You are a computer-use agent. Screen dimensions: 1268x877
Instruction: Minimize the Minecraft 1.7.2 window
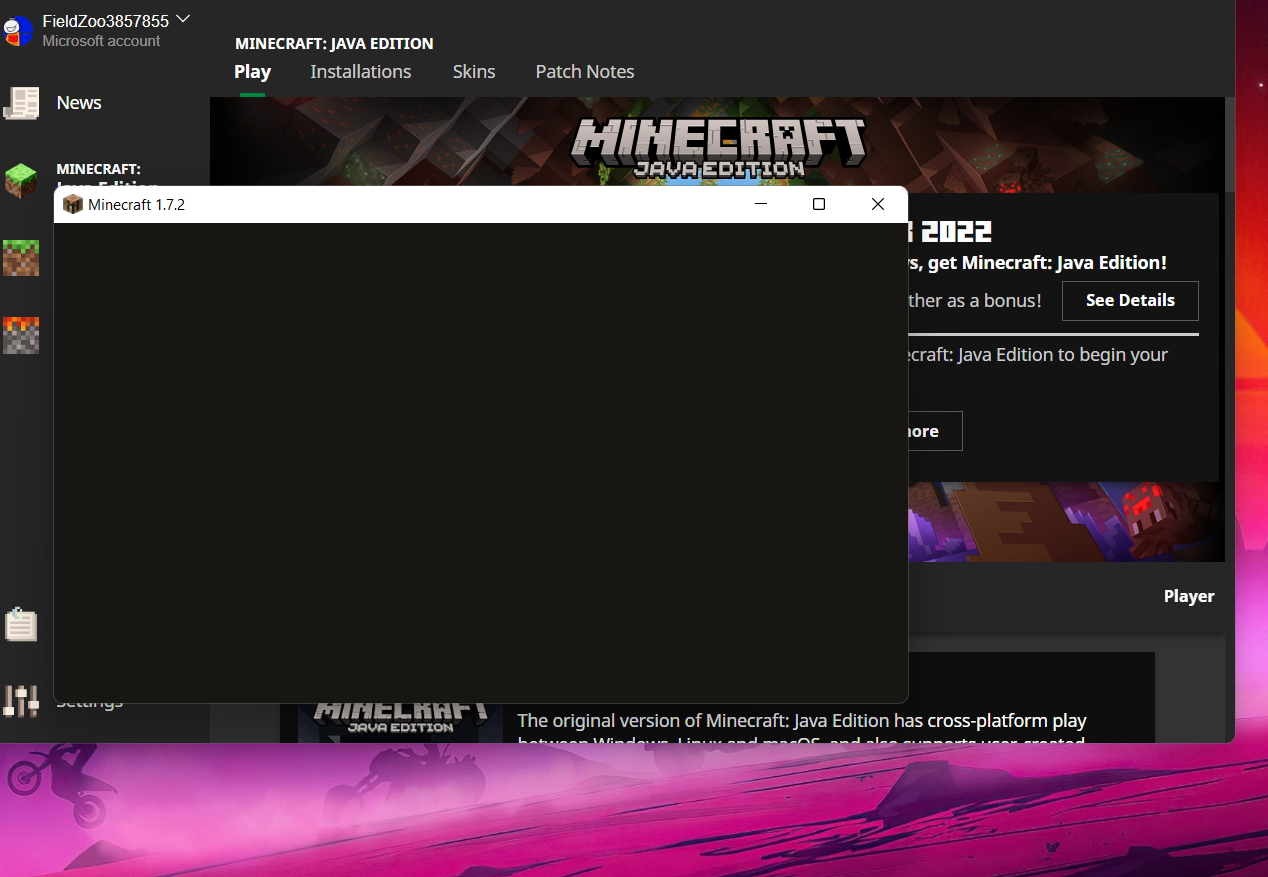pos(761,204)
